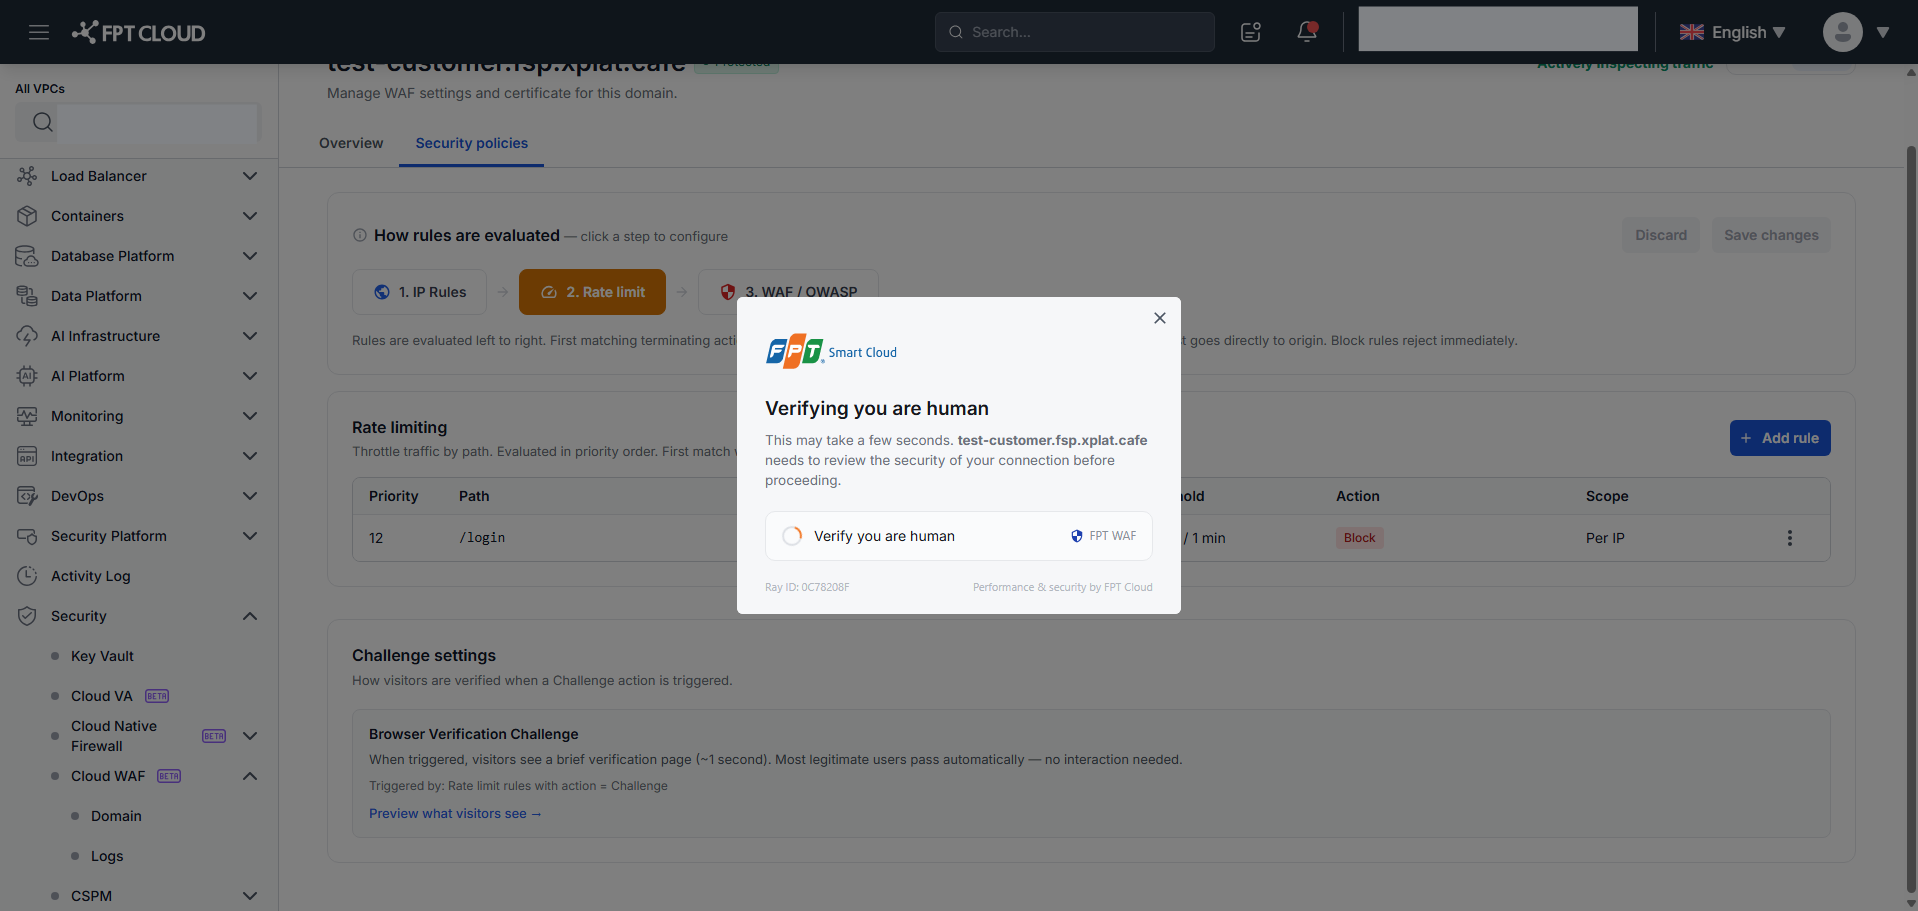Expand the Load Balancer menu
Screen dimensions: 1918x911
click(x=250, y=176)
